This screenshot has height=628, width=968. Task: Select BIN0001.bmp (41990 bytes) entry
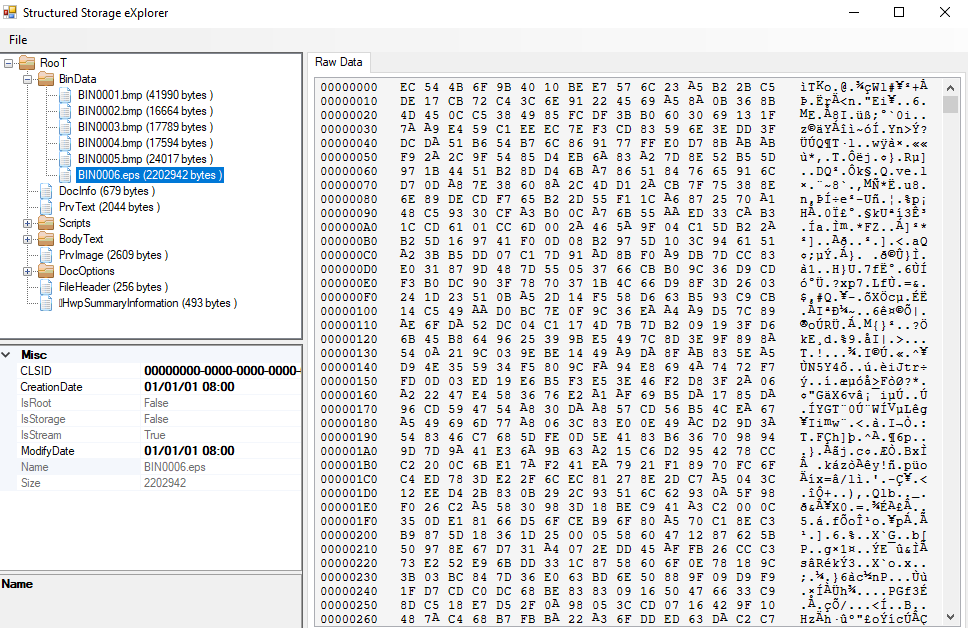[145, 95]
